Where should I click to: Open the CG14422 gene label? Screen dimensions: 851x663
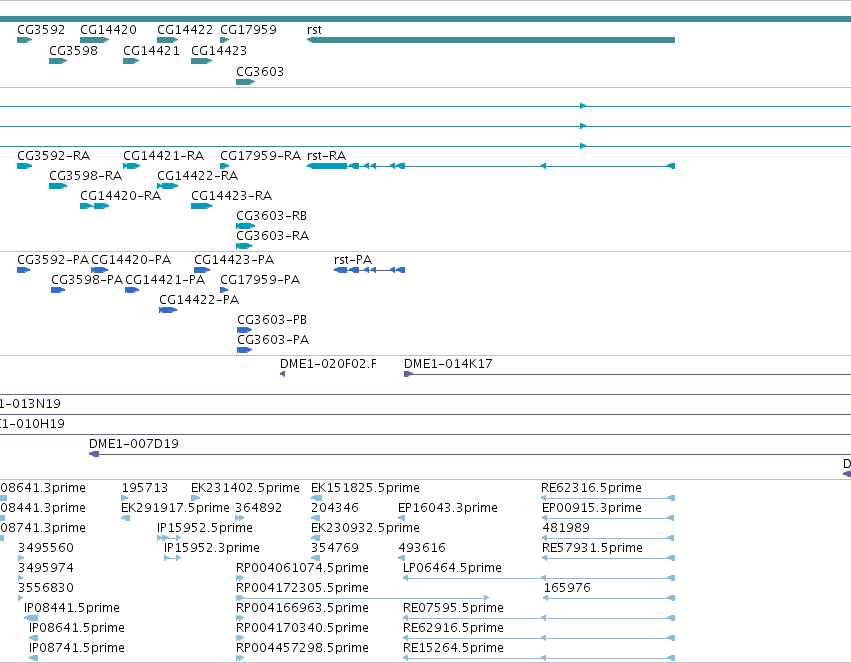185,30
